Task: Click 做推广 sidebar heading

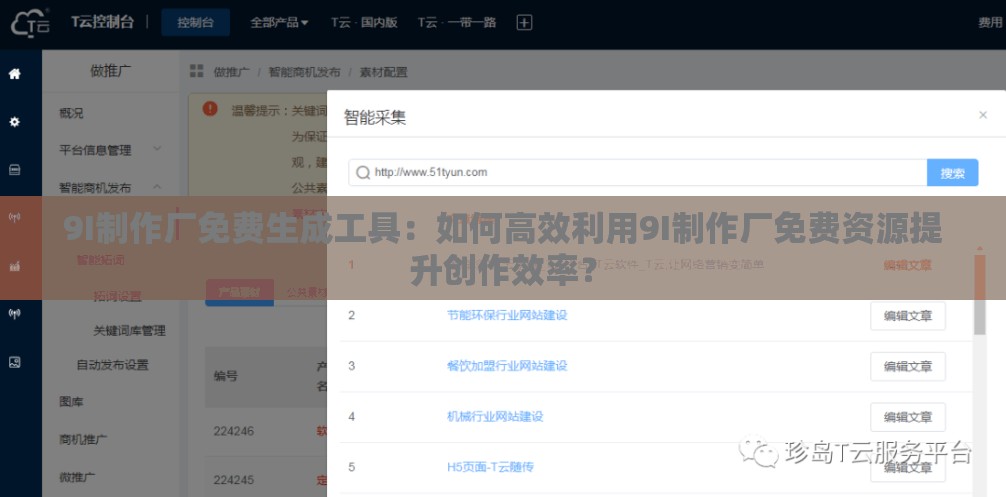Action: pos(110,71)
